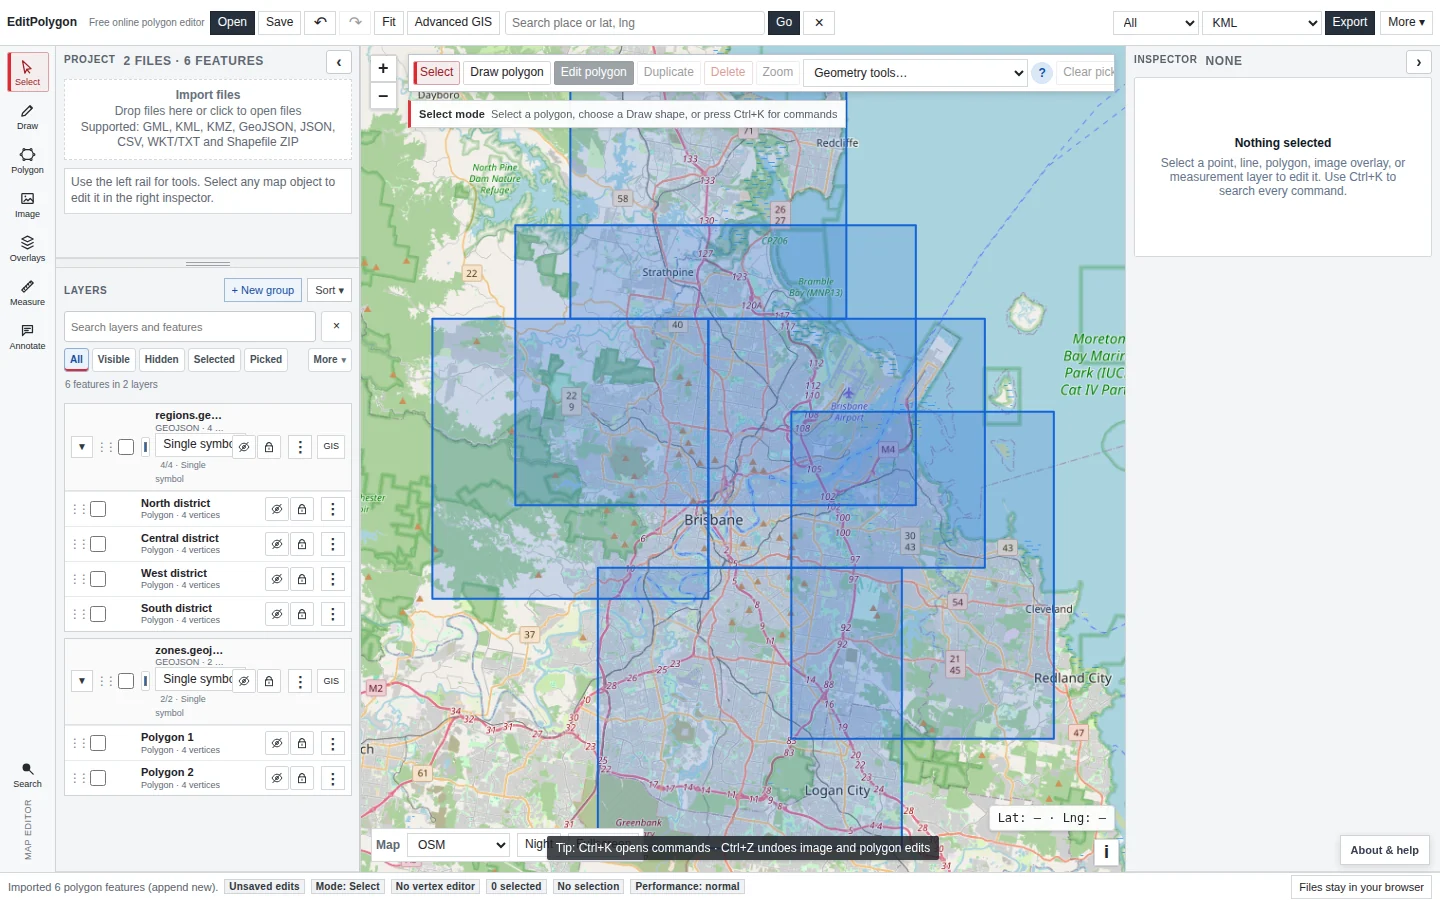Choose the Draw tool in left rail

[28, 116]
